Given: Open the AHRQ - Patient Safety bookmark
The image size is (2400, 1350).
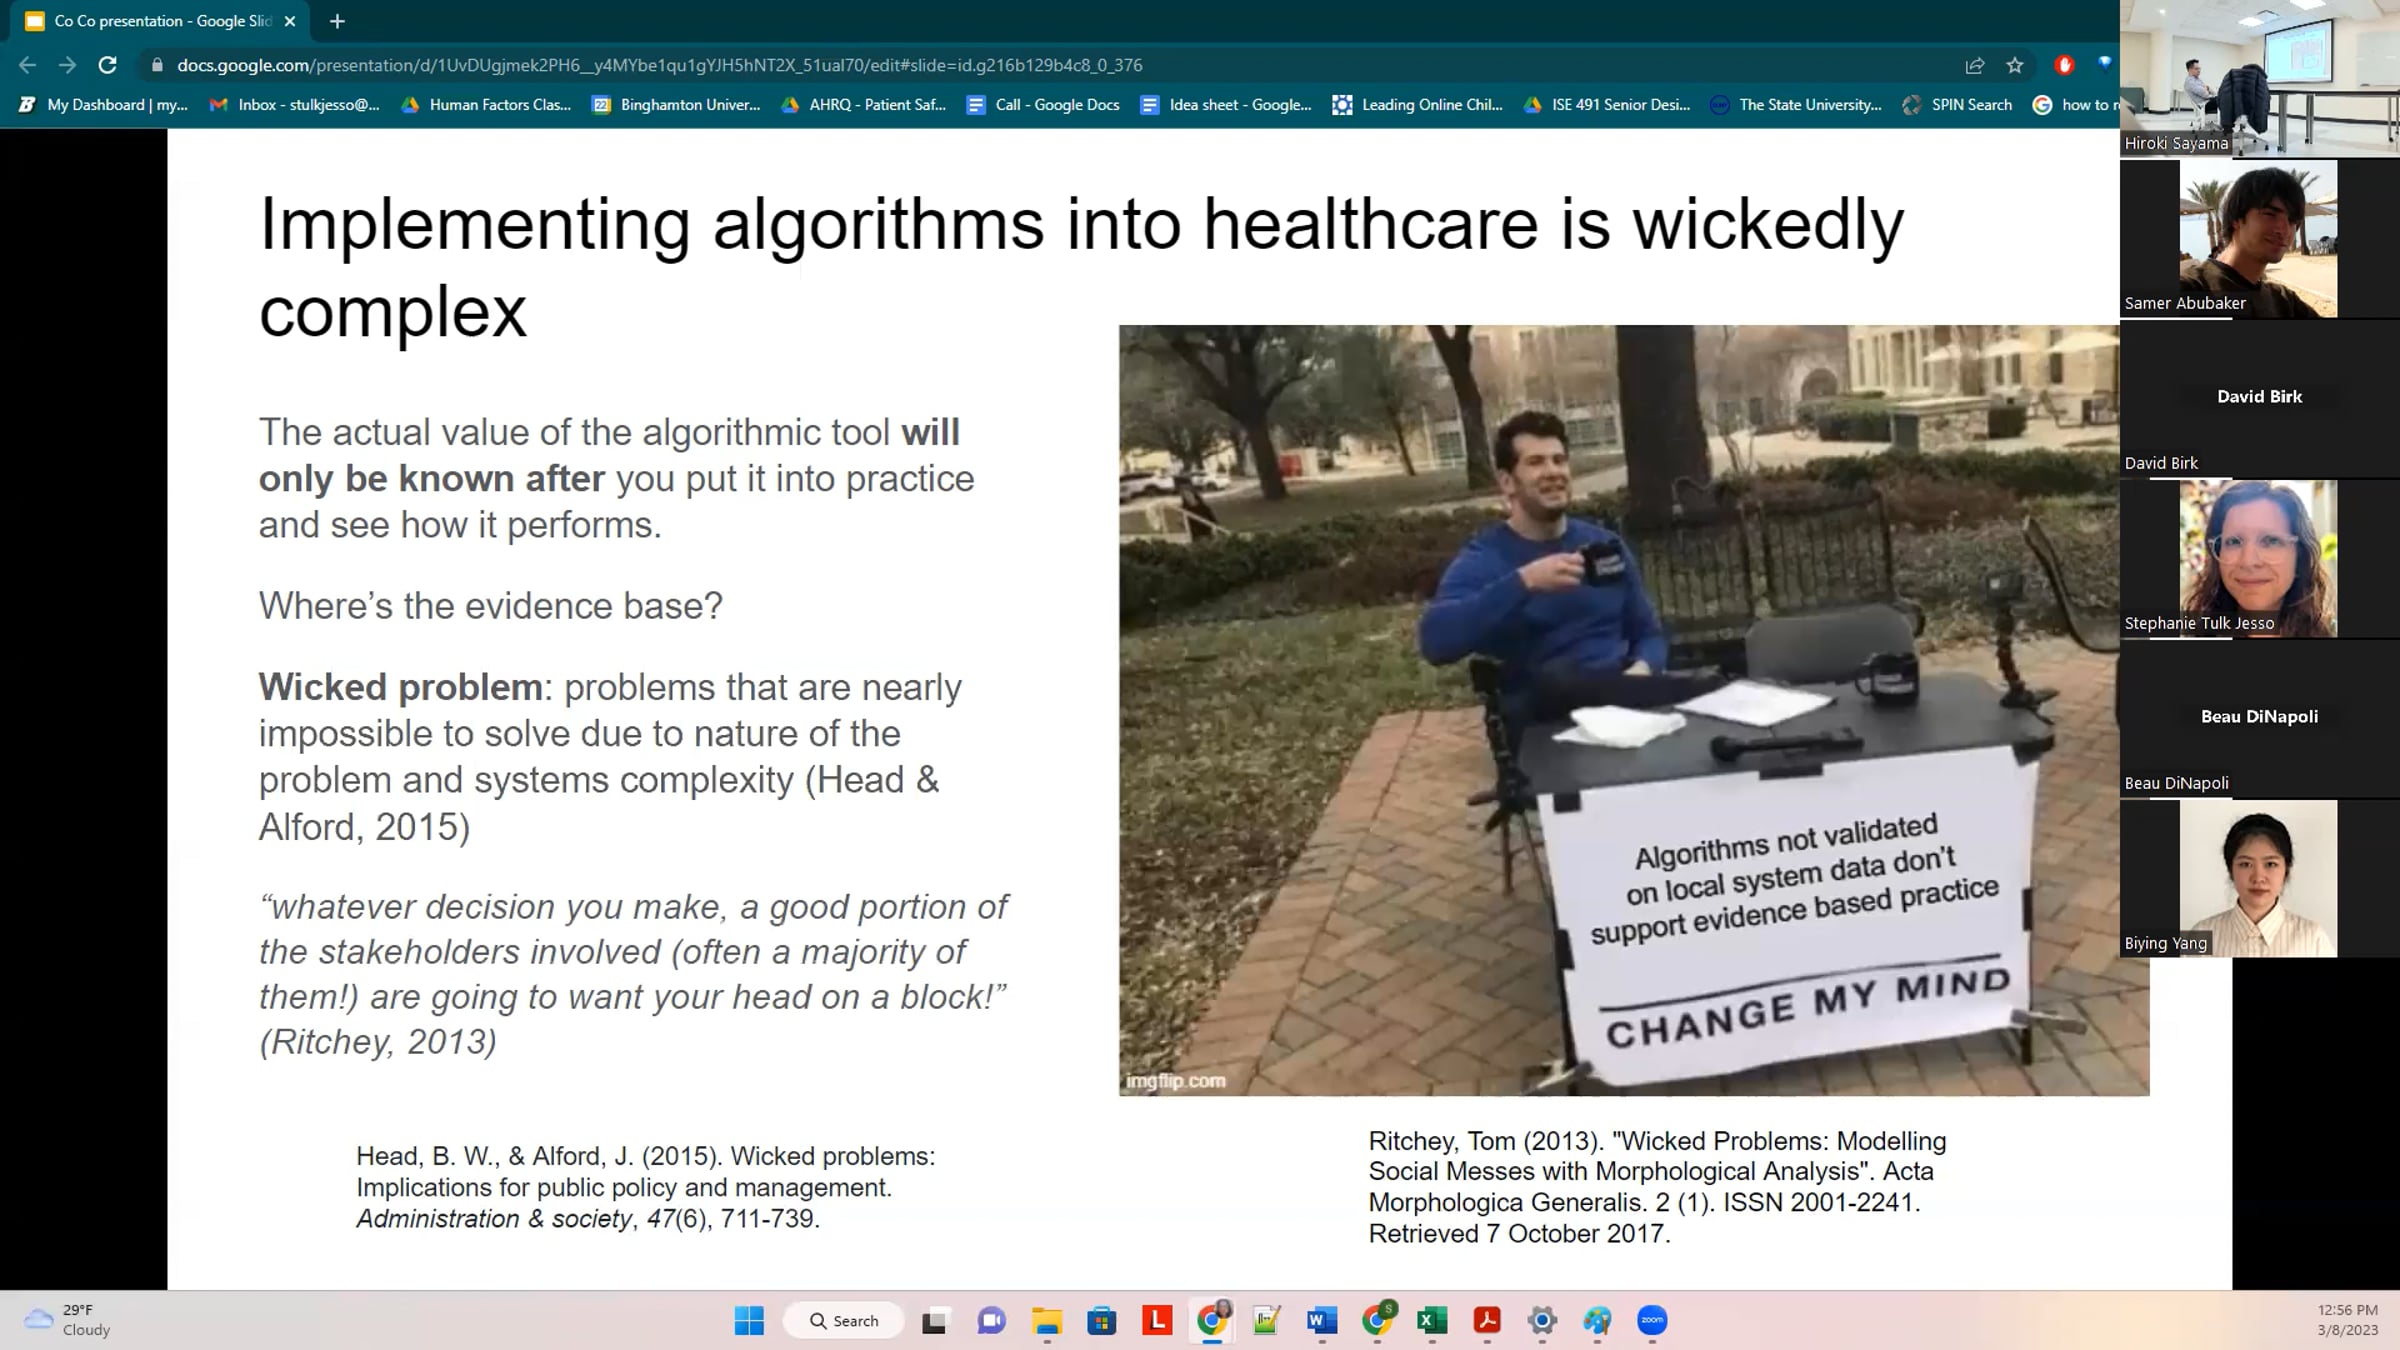Looking at the screenshot, I should click(864, 105).
